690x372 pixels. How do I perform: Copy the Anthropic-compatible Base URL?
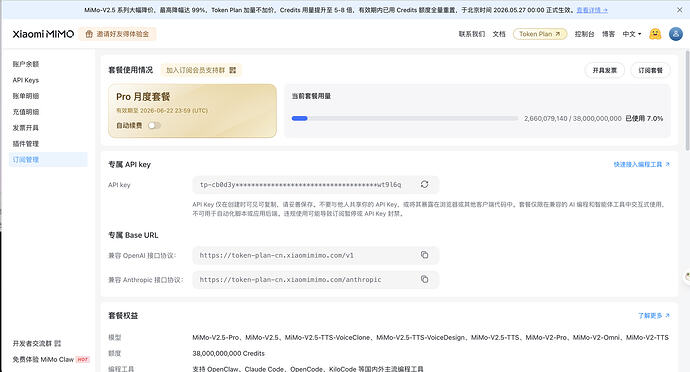click(x=424, y=279)
